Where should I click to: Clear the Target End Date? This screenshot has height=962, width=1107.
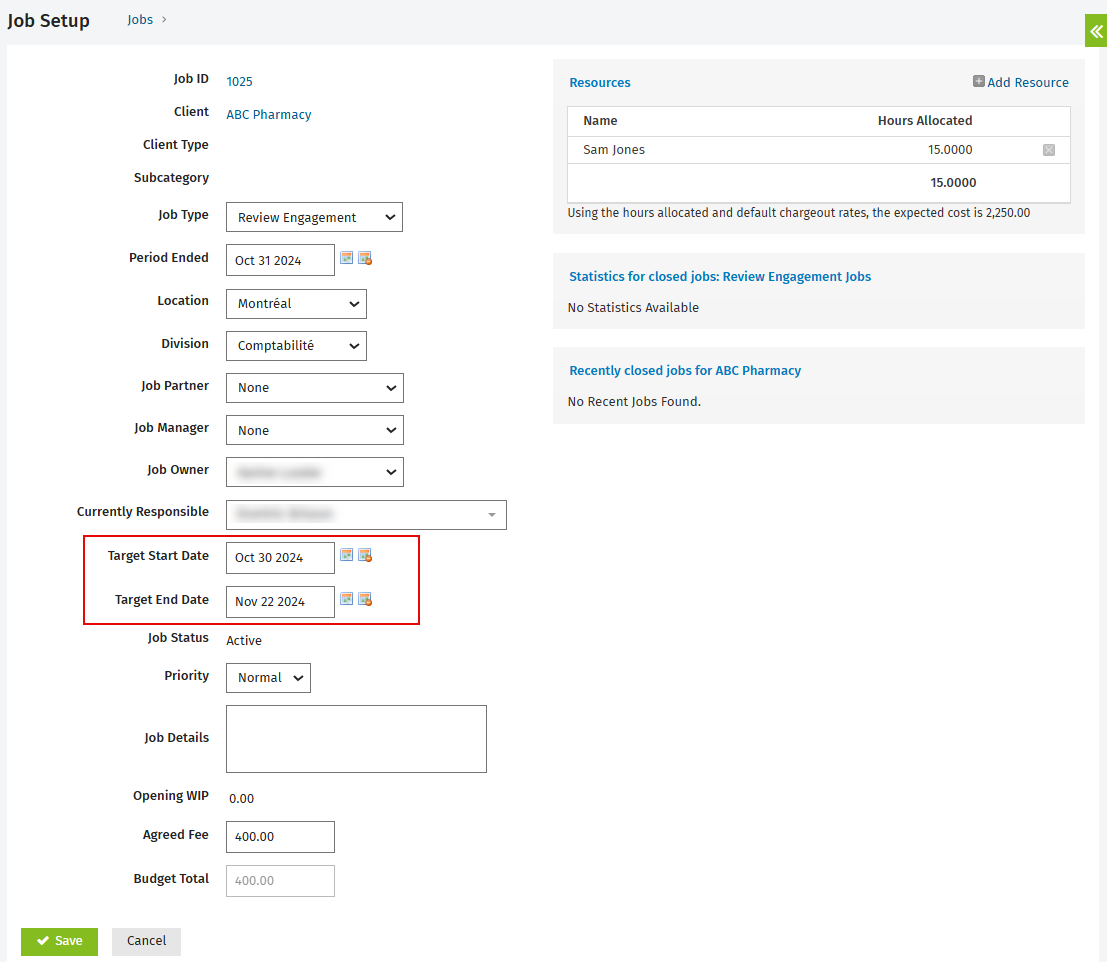365,599
